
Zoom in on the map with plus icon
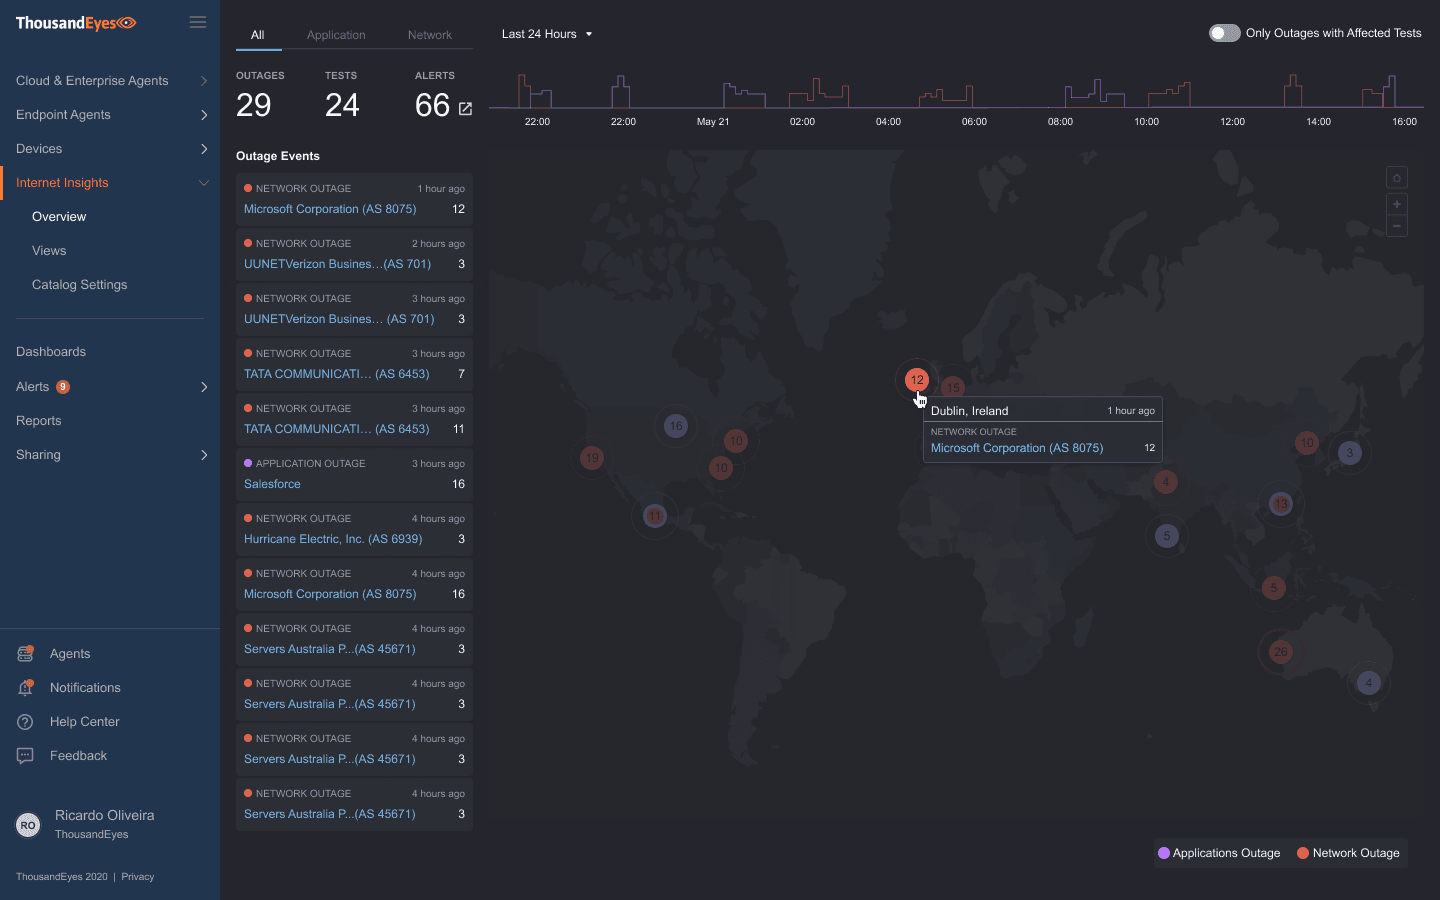pyautogui.click(x=1396, y=203)
